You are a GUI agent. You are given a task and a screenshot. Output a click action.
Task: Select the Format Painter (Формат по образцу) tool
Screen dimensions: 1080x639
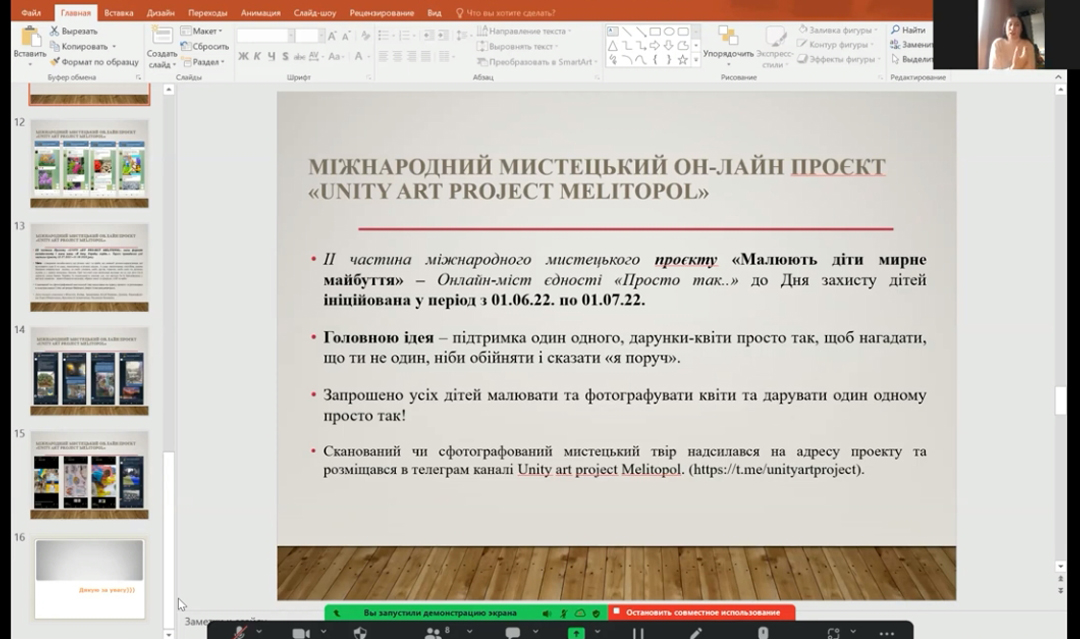tap(54, 61)
